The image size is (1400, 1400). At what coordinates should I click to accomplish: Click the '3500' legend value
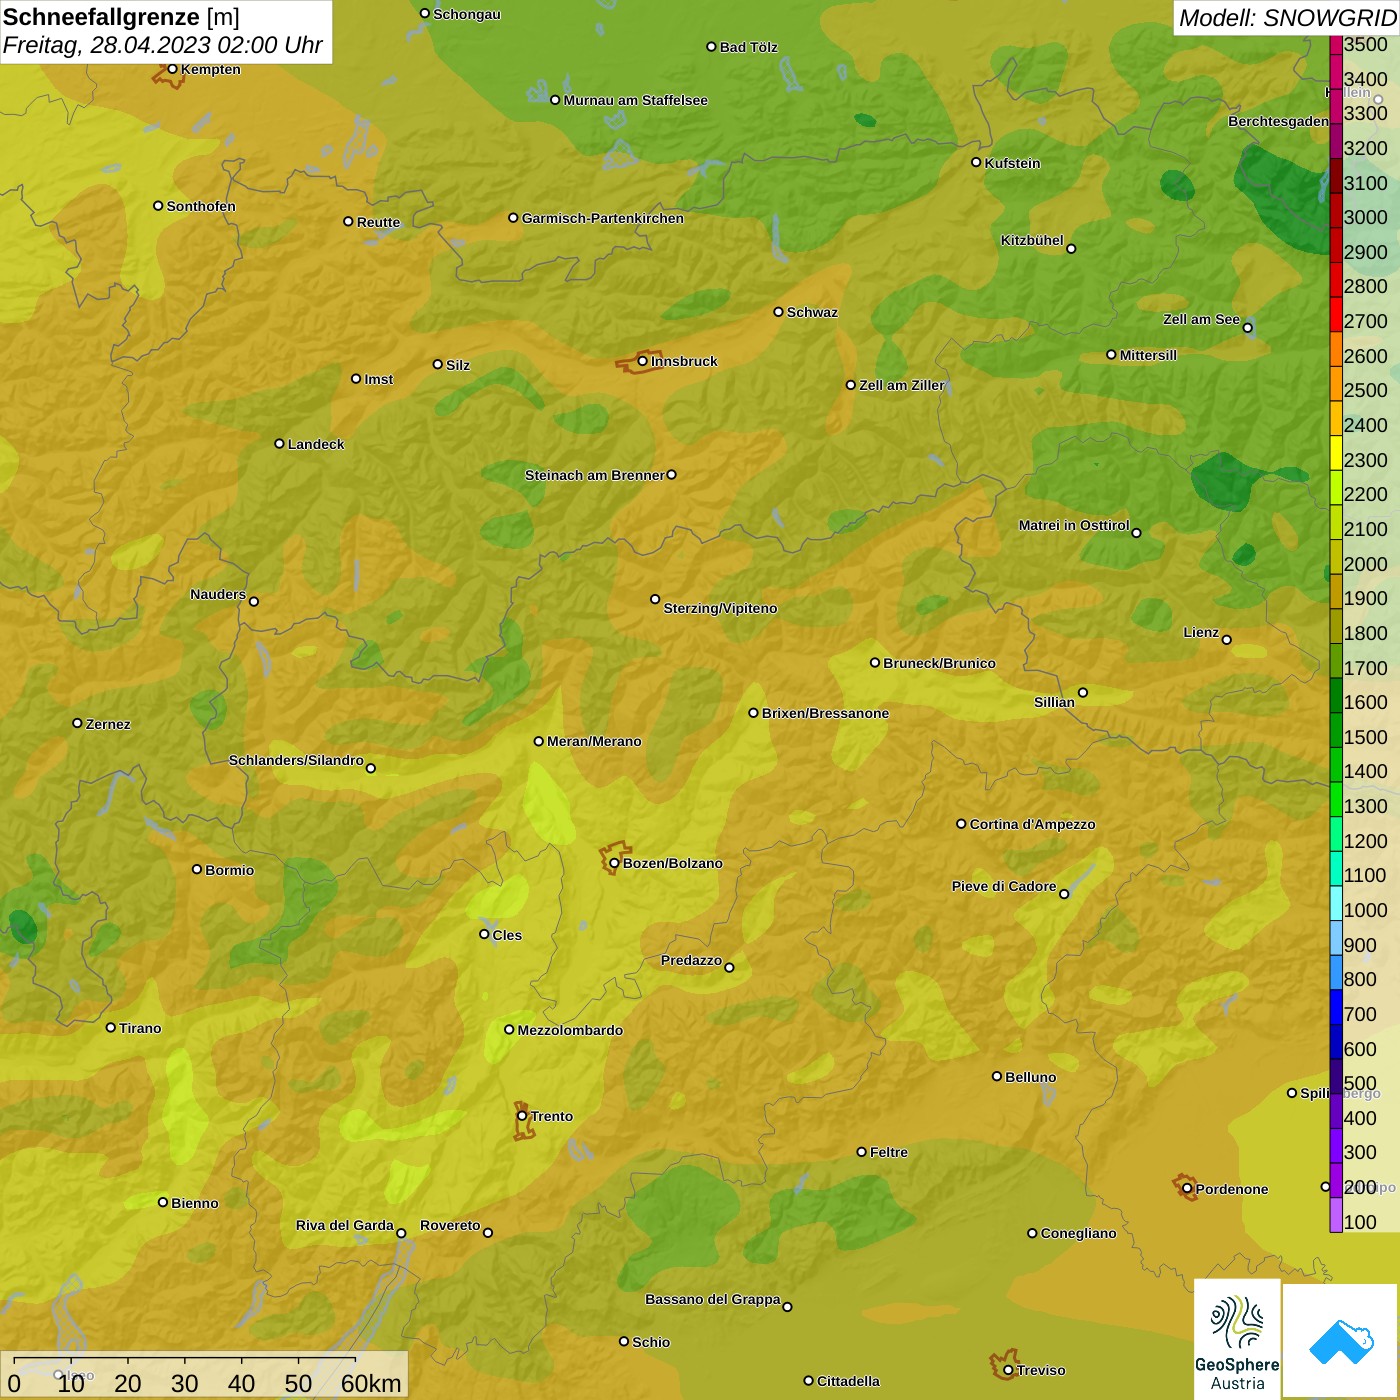(1366, 44)
